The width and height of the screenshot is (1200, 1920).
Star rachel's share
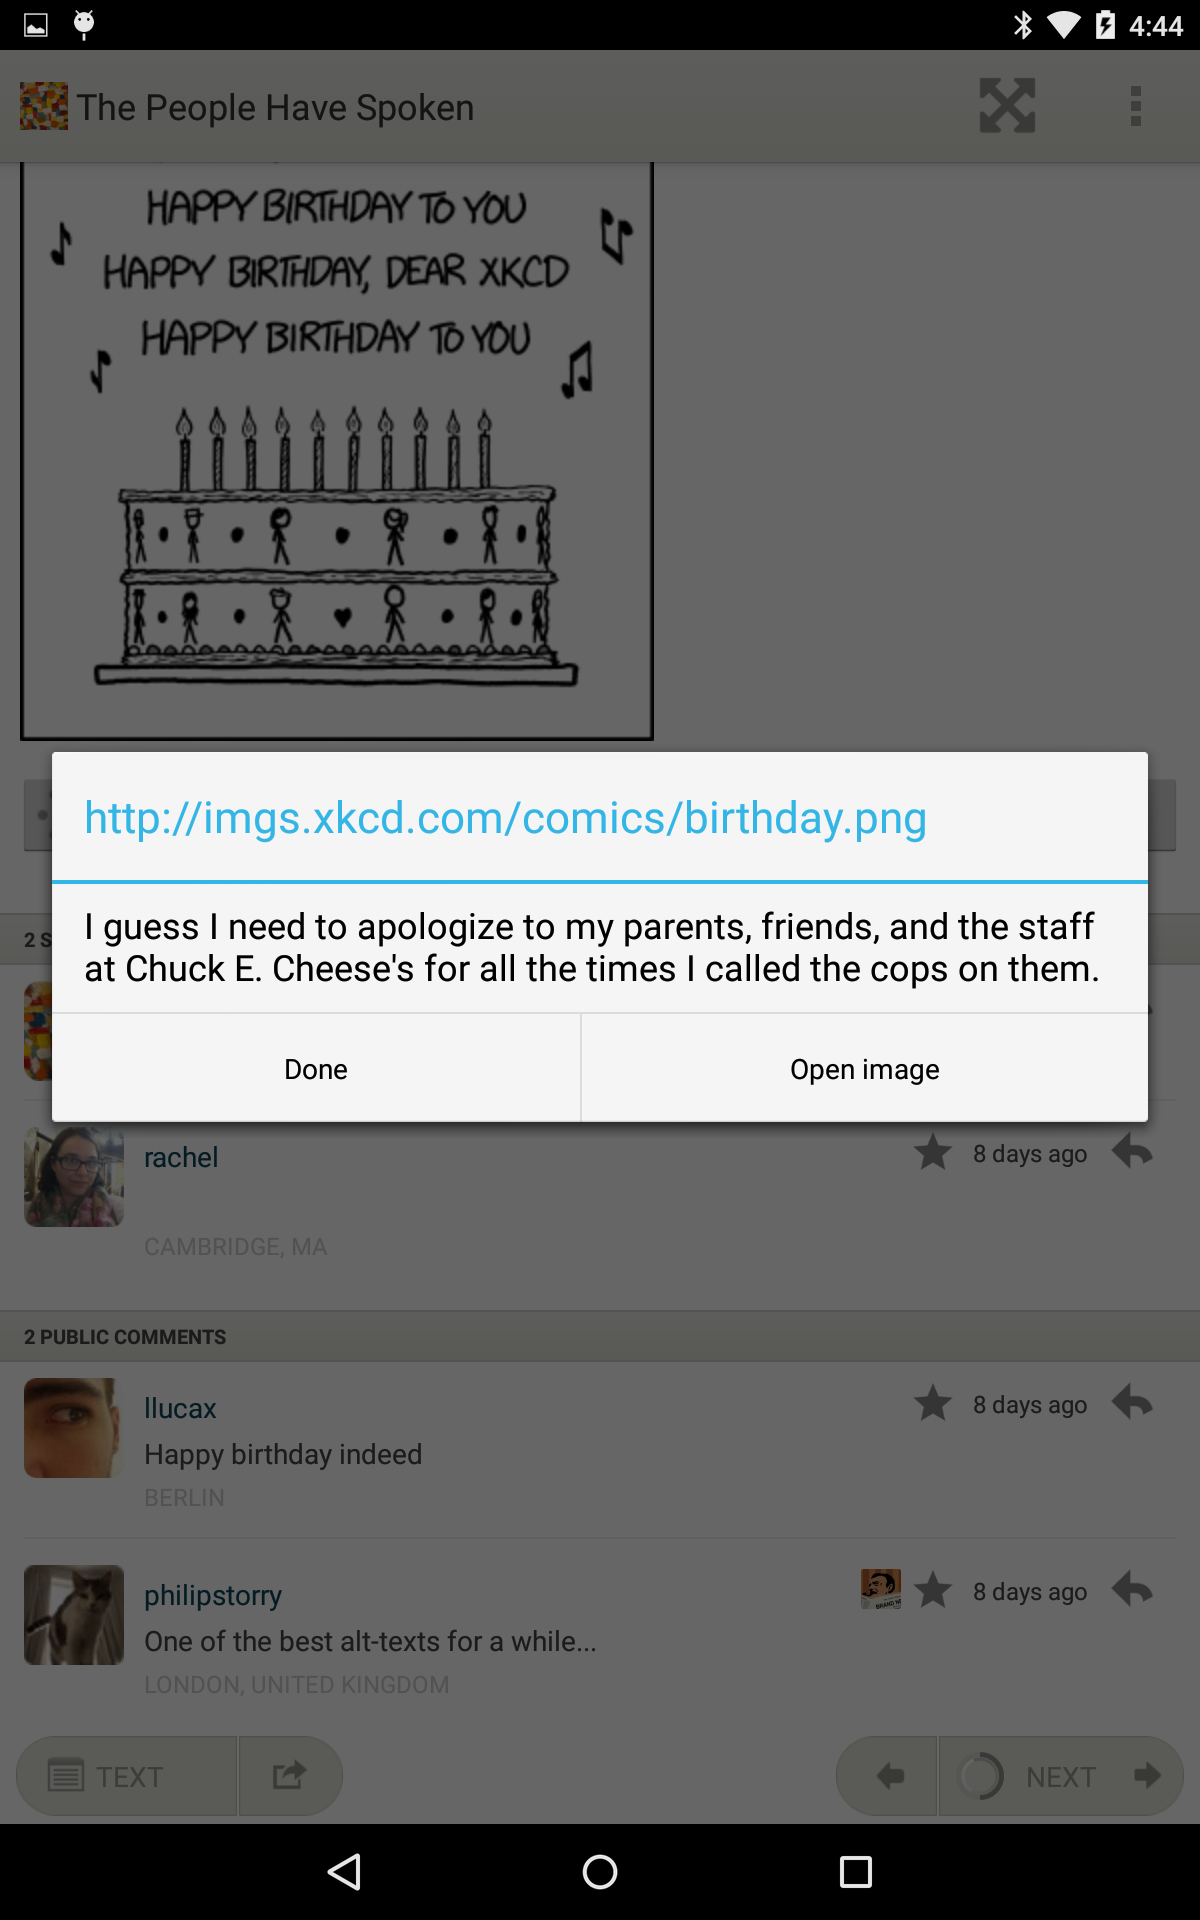tap(933, 1153)
